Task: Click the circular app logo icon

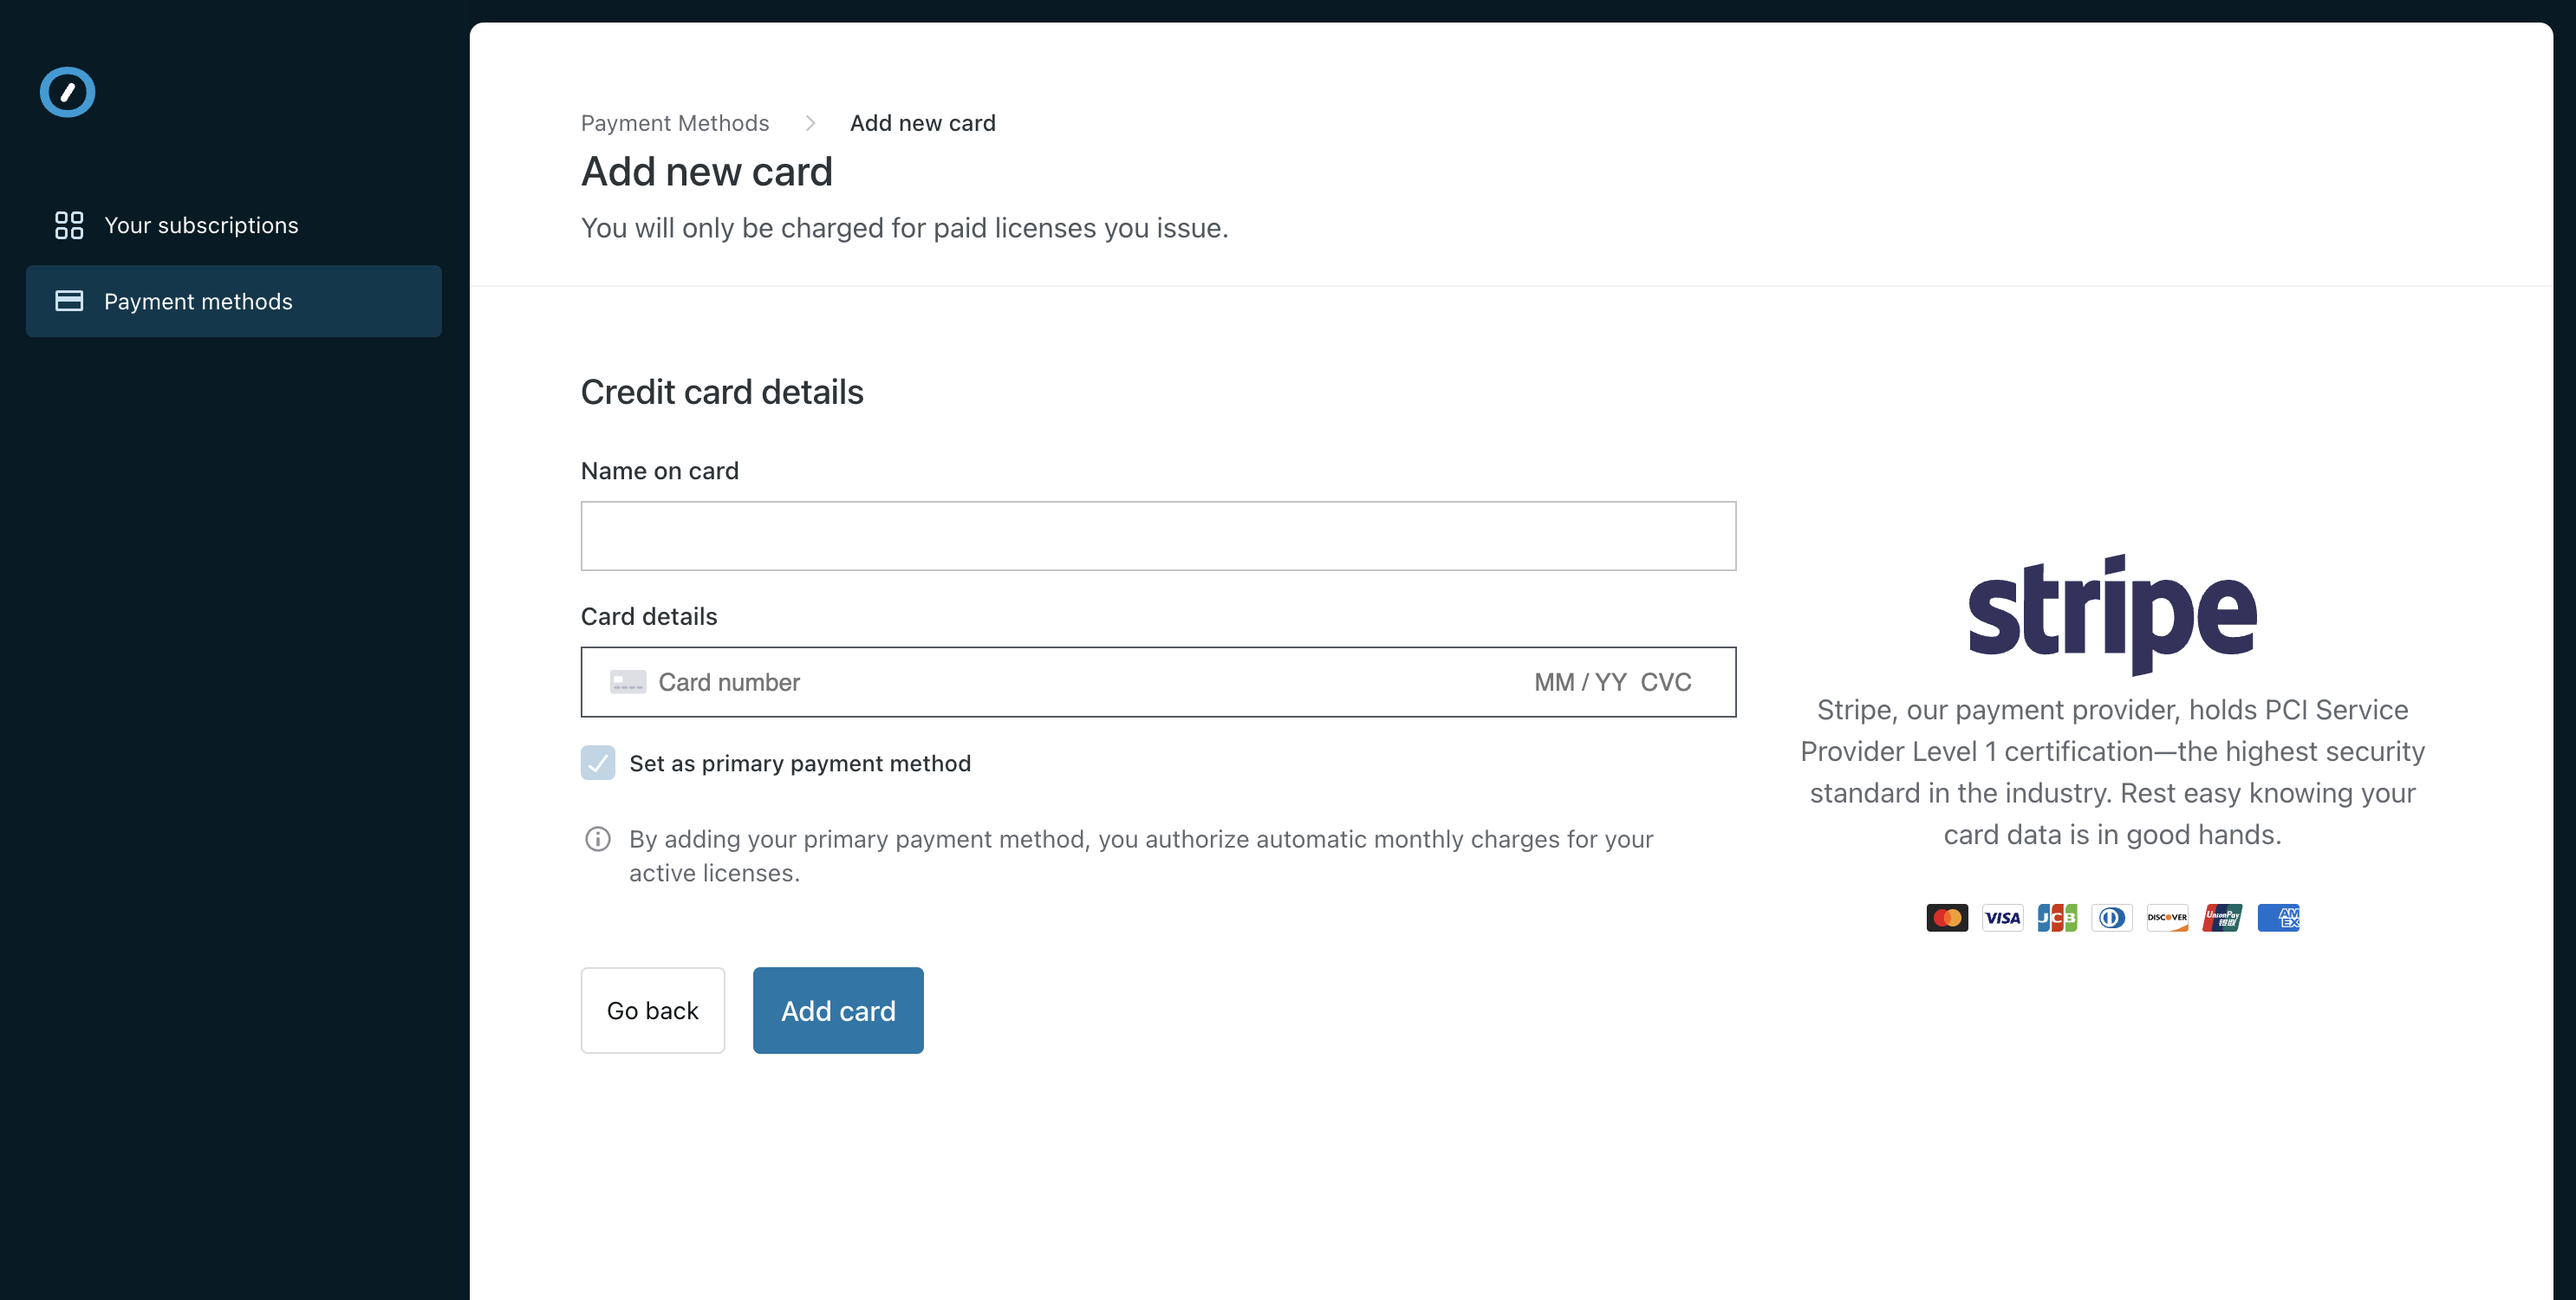Action: click(67, 92)
